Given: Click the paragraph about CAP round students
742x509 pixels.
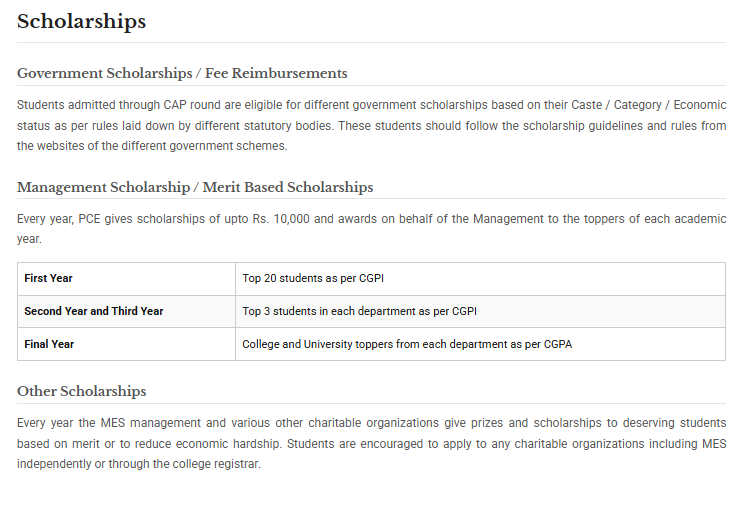Looking at the screenshot, I should (371, 125).
